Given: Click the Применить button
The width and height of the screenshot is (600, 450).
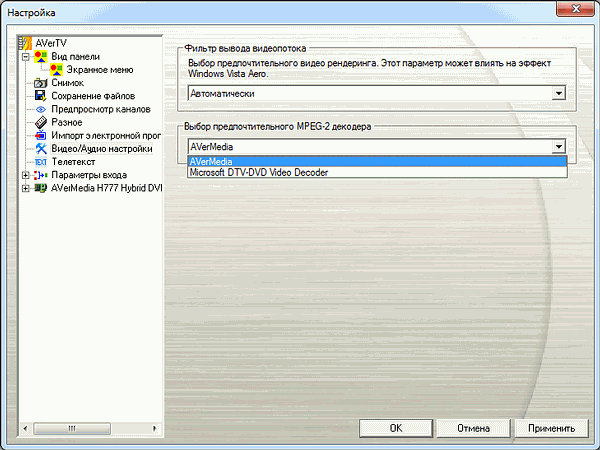Looking at the screenshot, I should pos(551,428).
